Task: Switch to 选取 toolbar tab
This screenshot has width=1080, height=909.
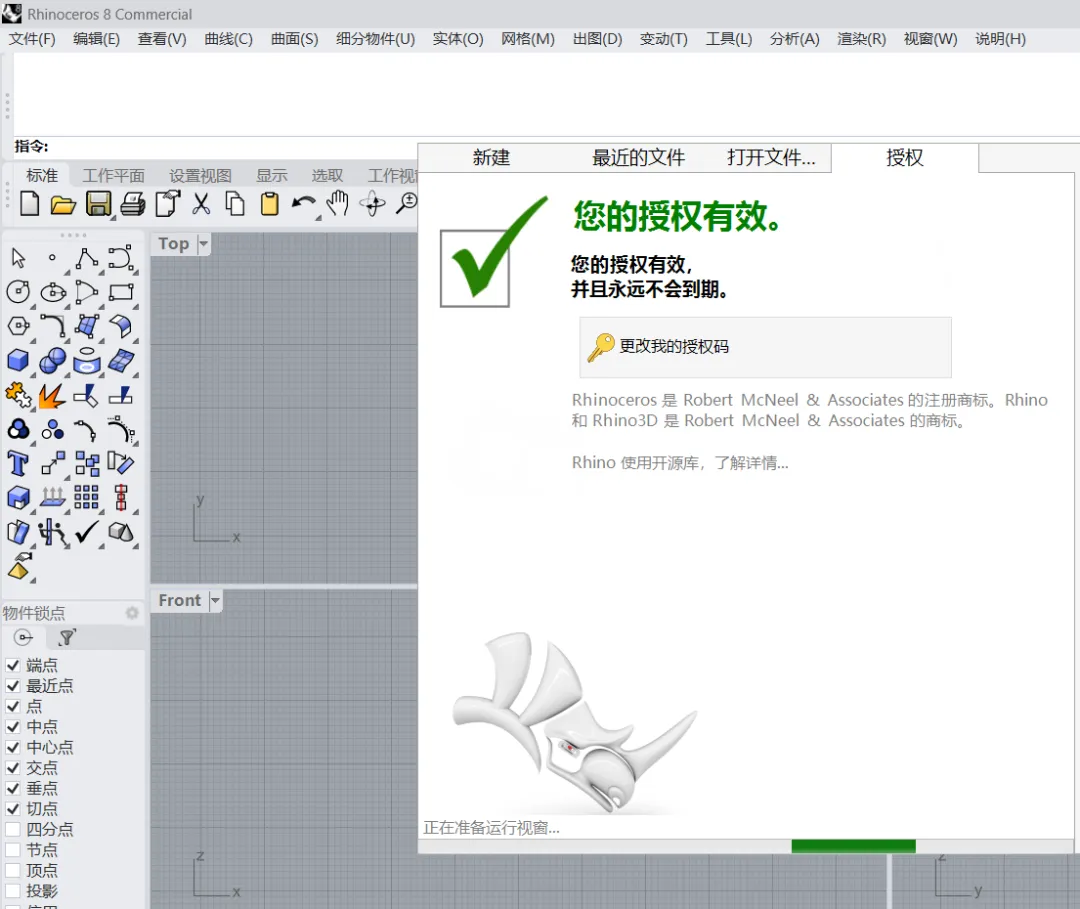Action: [x=327, y=176]
